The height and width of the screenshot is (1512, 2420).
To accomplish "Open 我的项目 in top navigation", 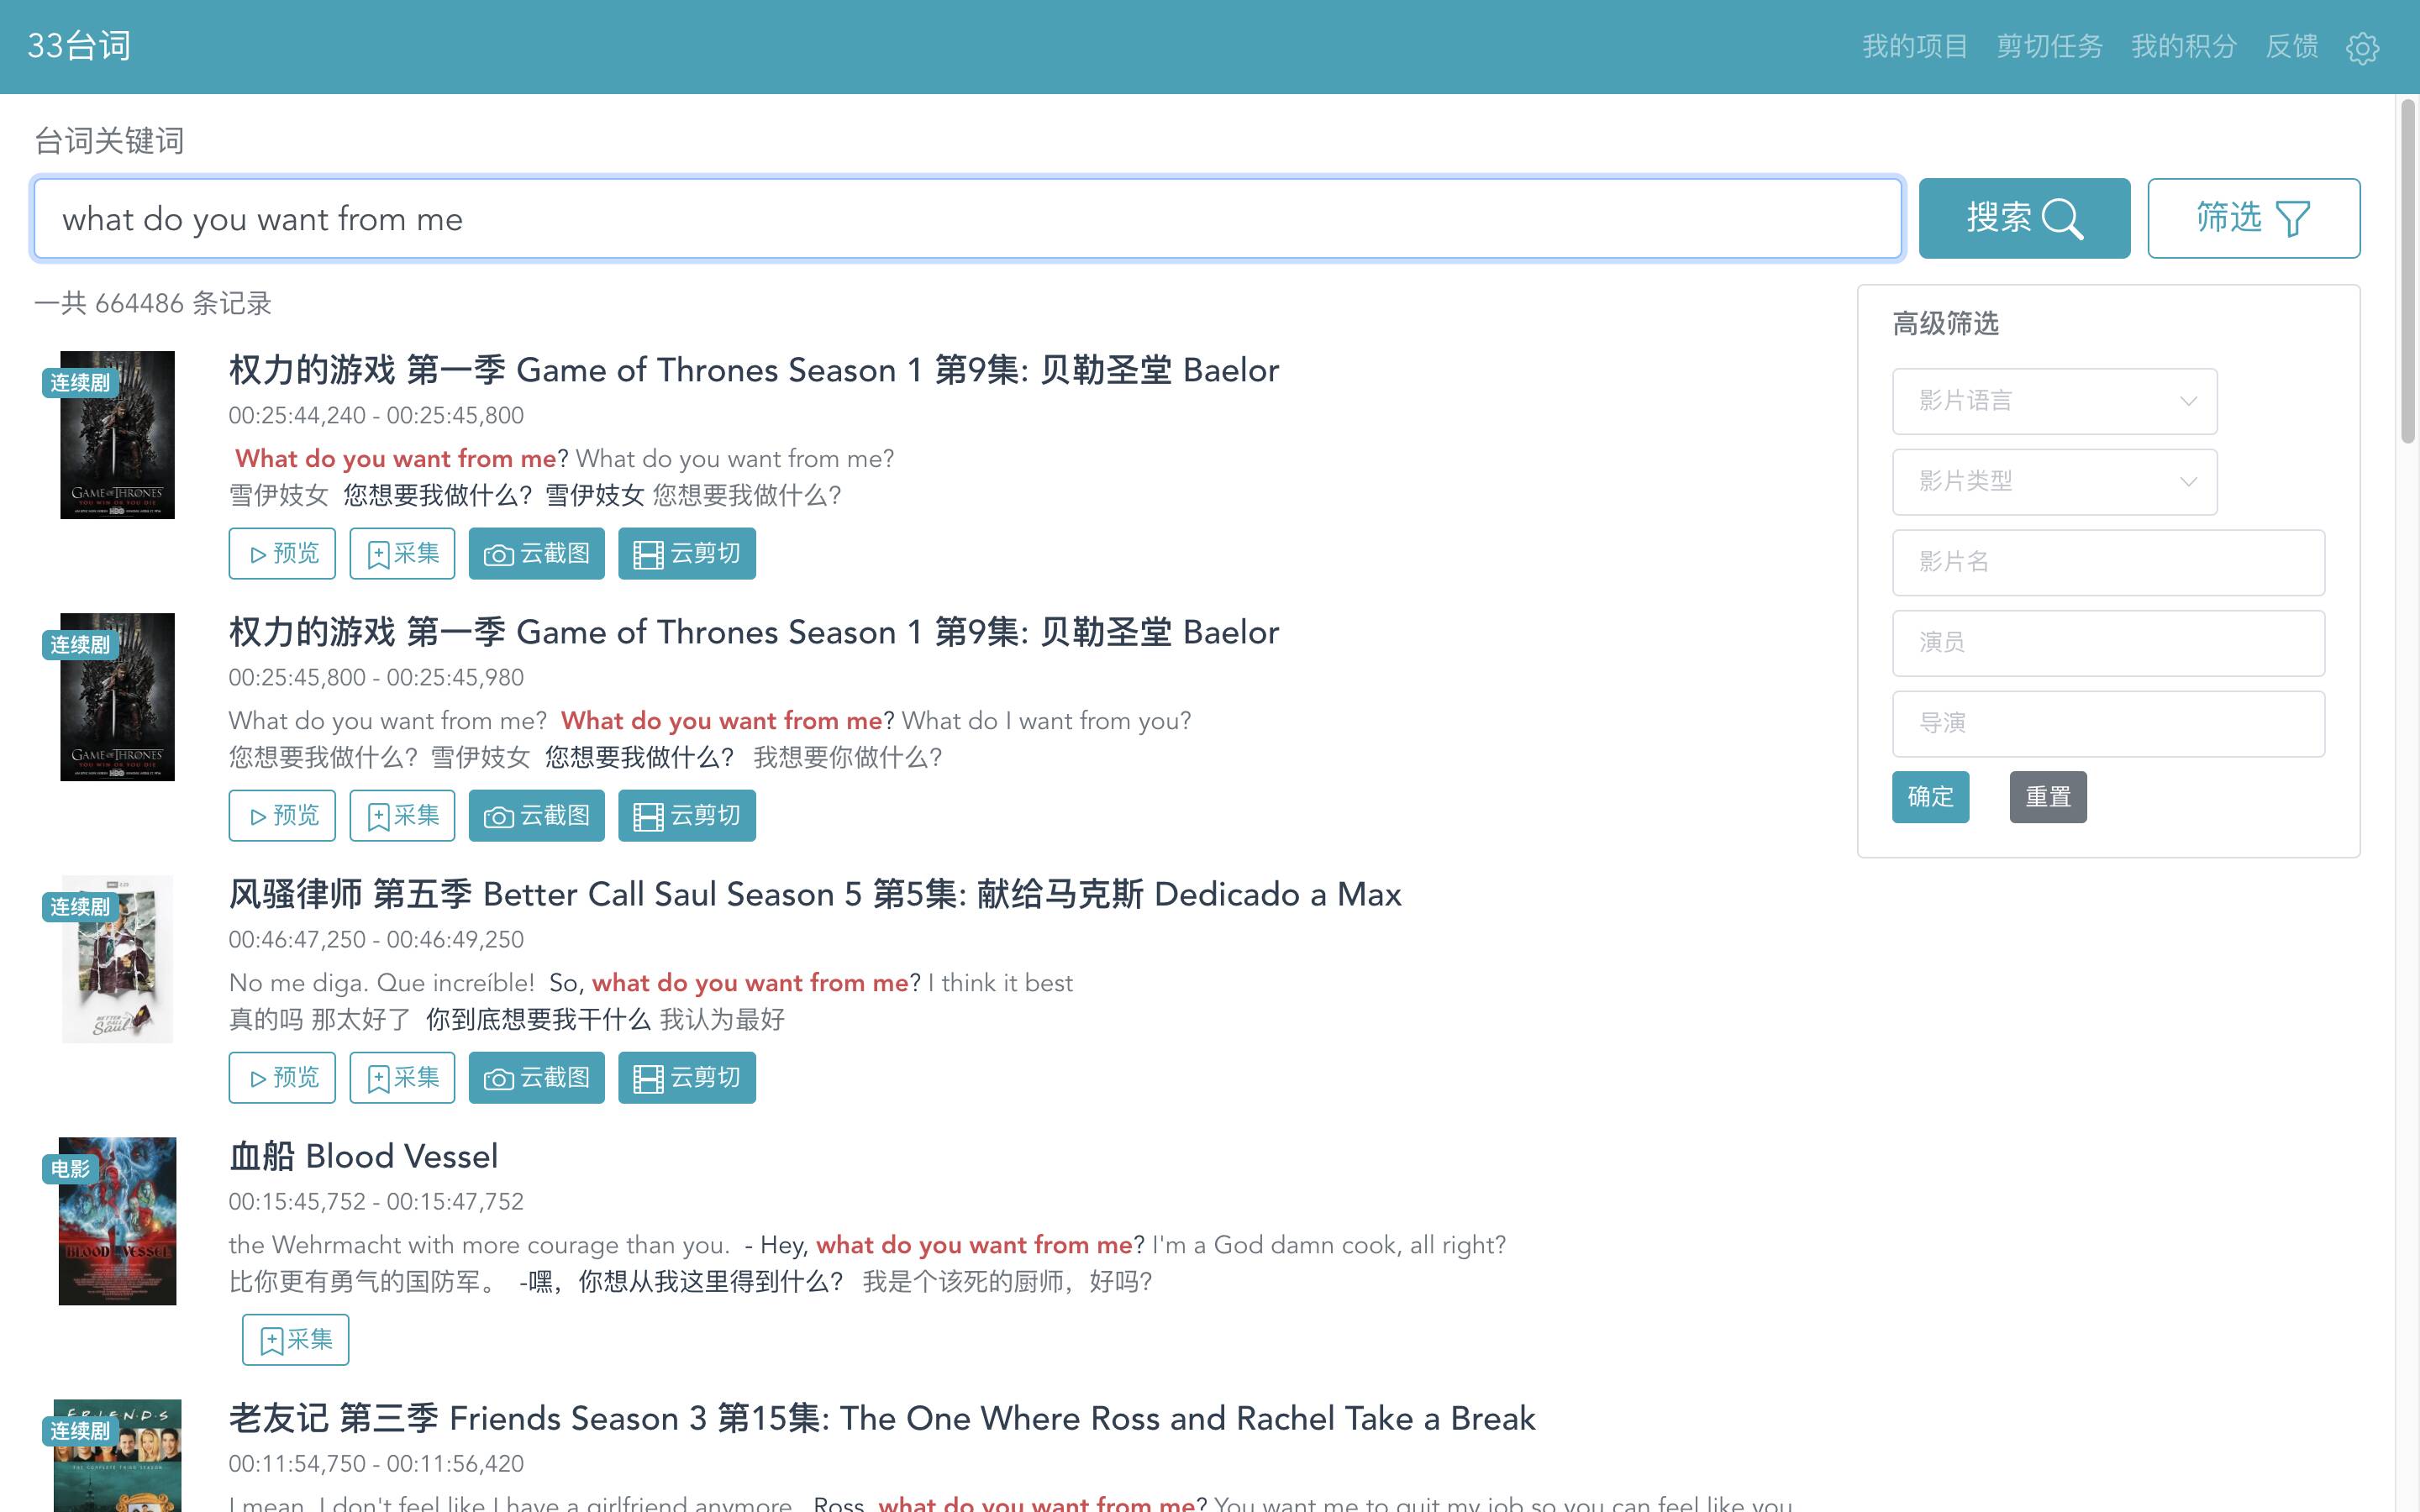I will (1914, 46).
